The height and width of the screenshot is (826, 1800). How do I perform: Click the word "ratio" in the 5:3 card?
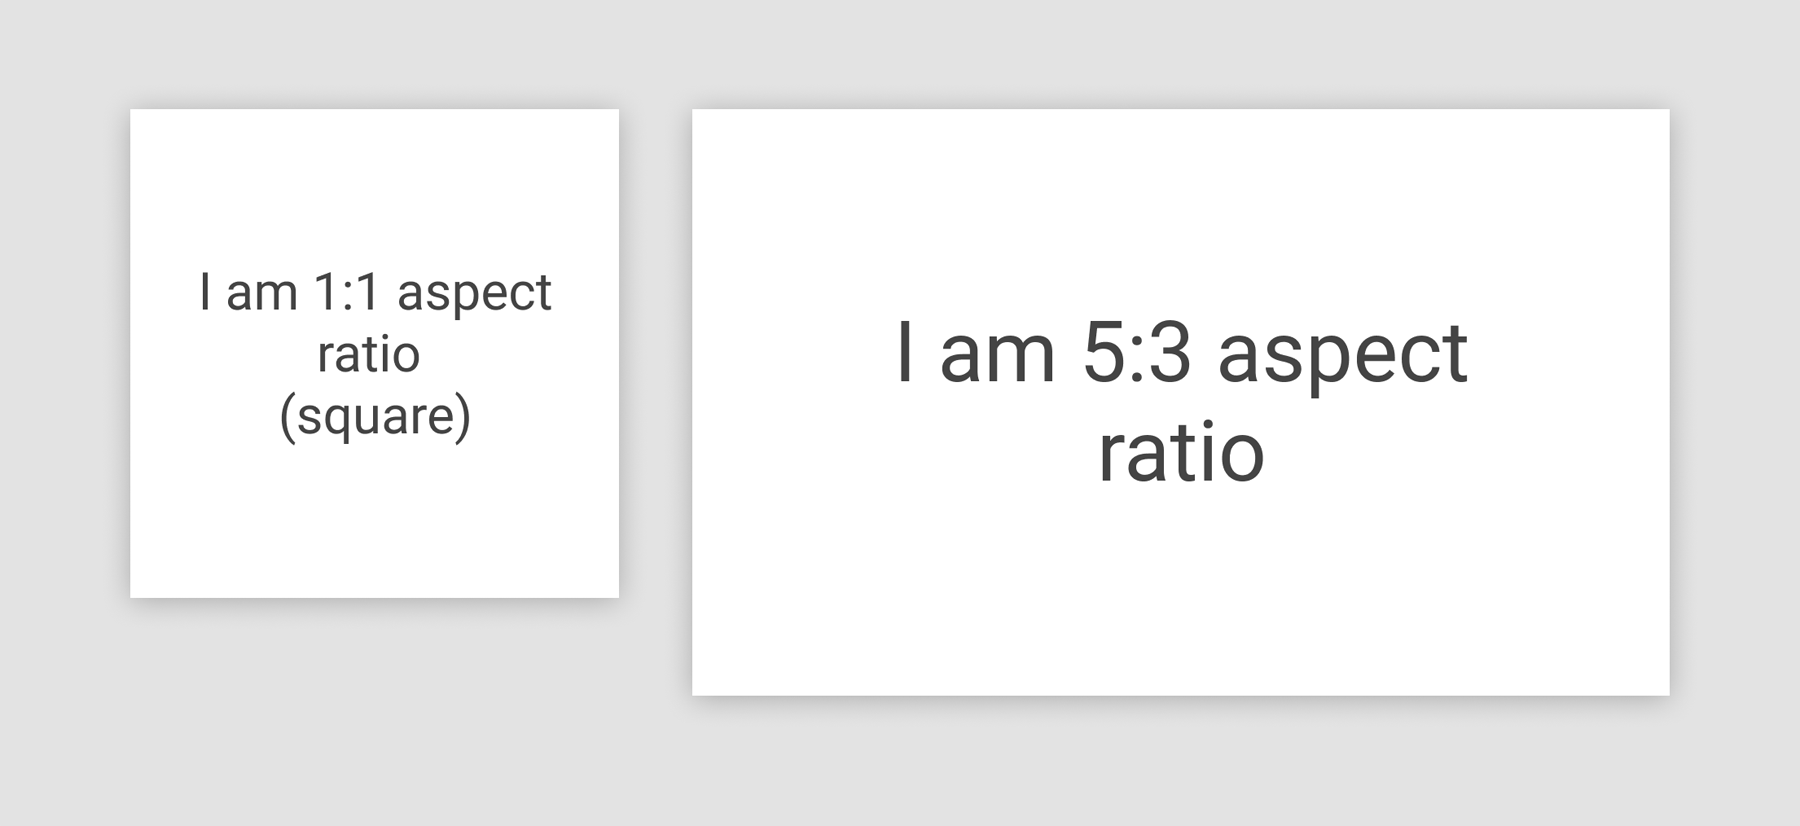tap(1181, 452)
